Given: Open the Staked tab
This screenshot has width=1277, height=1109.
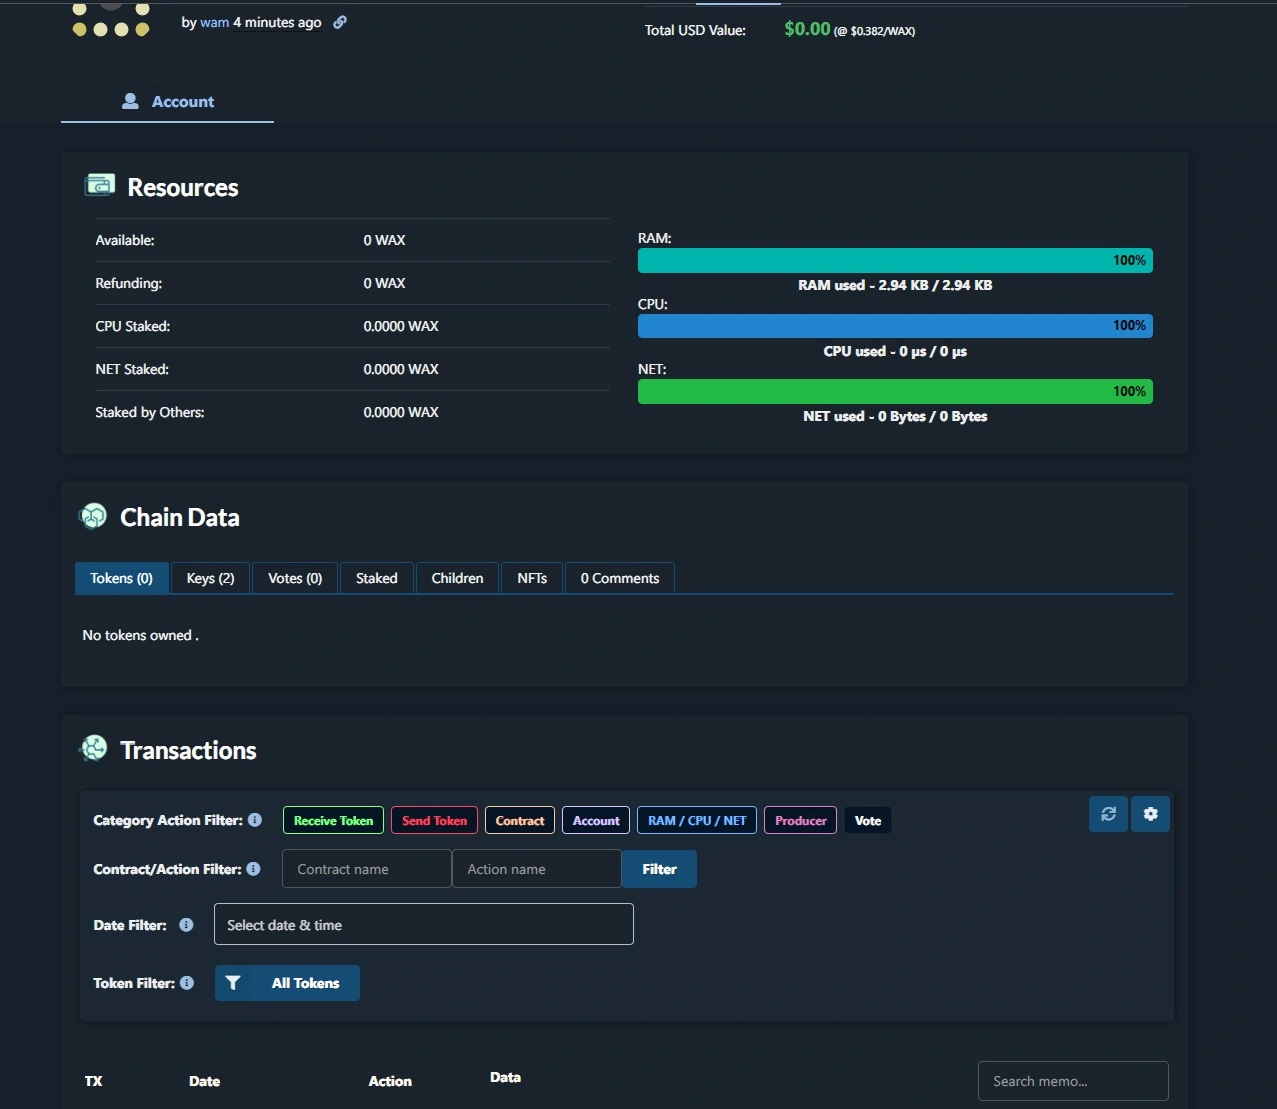Looking at the screenshot, I should [x=377, y=578].
